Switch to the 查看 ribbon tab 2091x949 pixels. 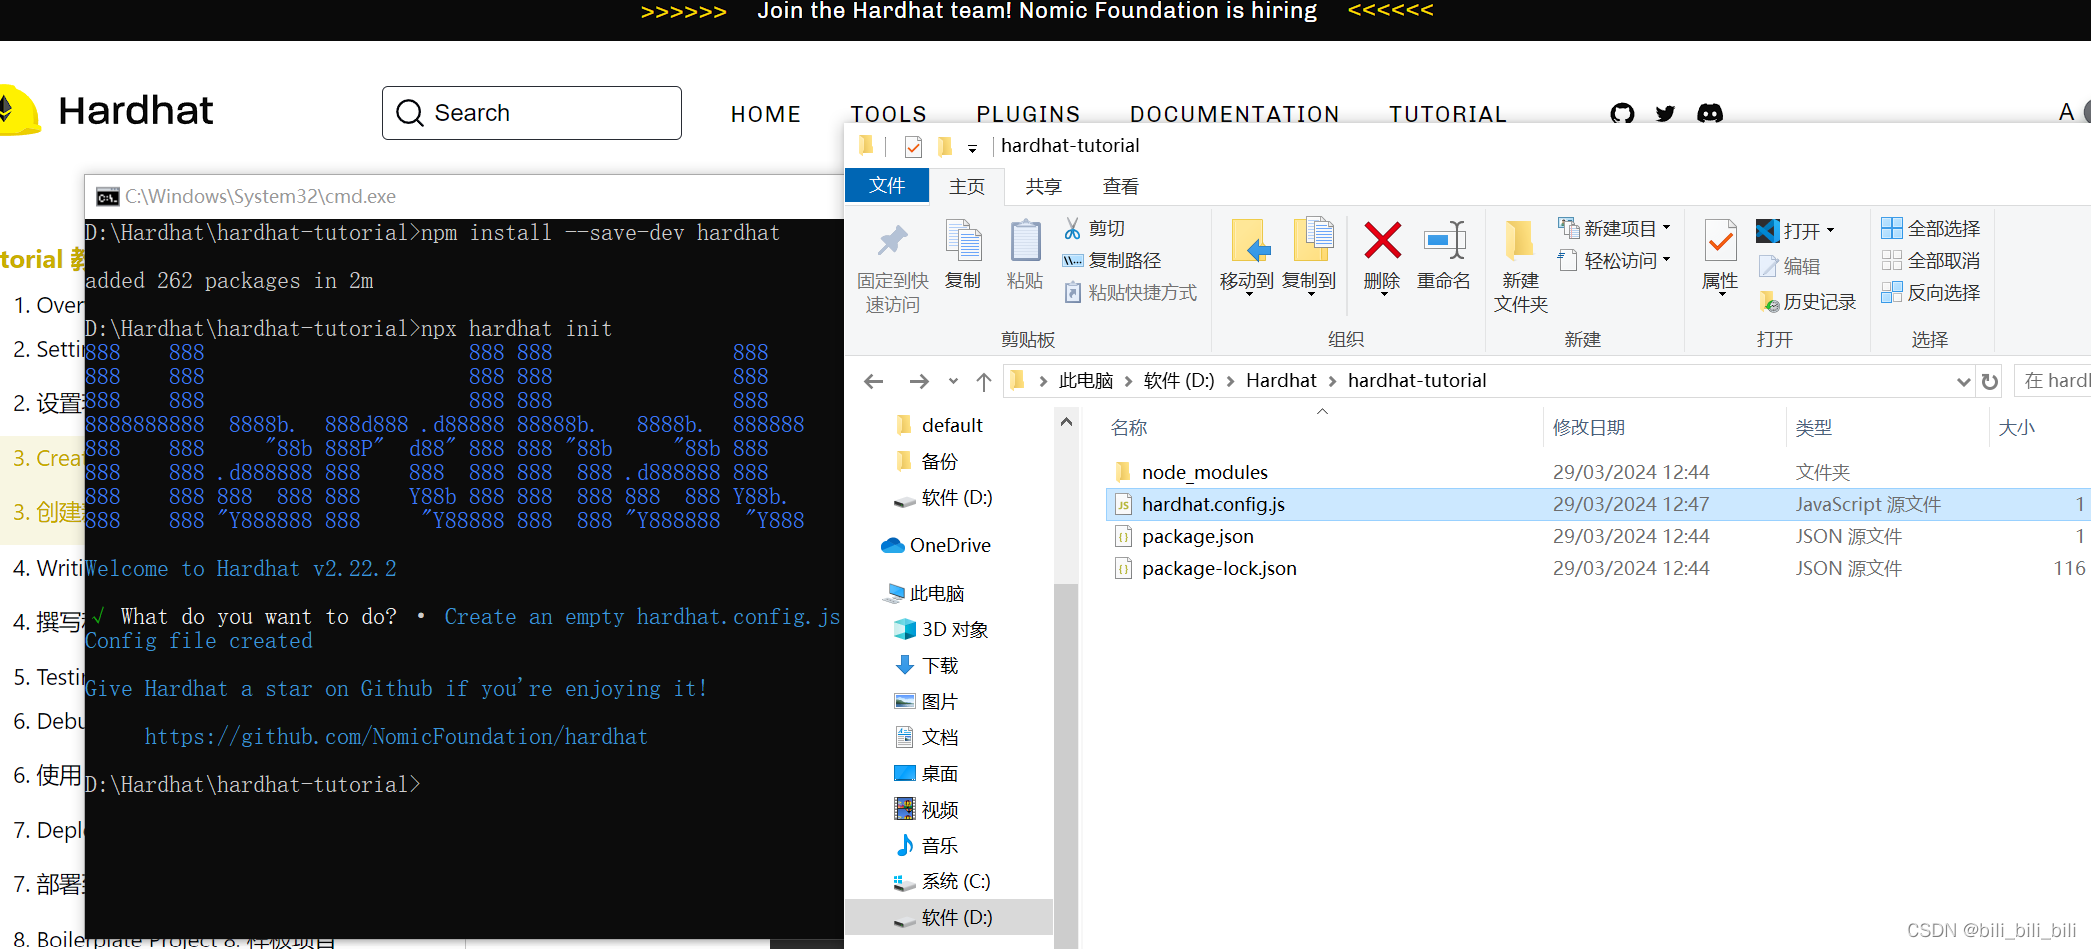tap(1120, 186)
